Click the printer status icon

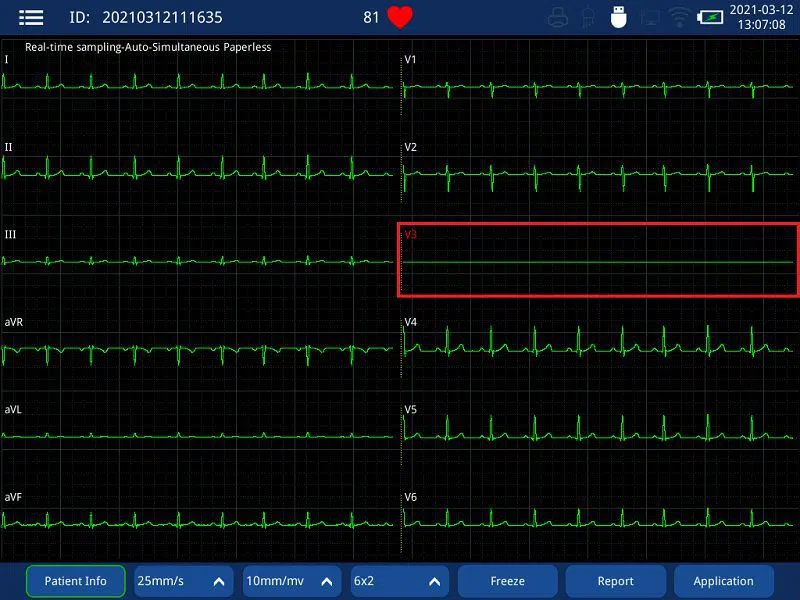tap(558, 18)
